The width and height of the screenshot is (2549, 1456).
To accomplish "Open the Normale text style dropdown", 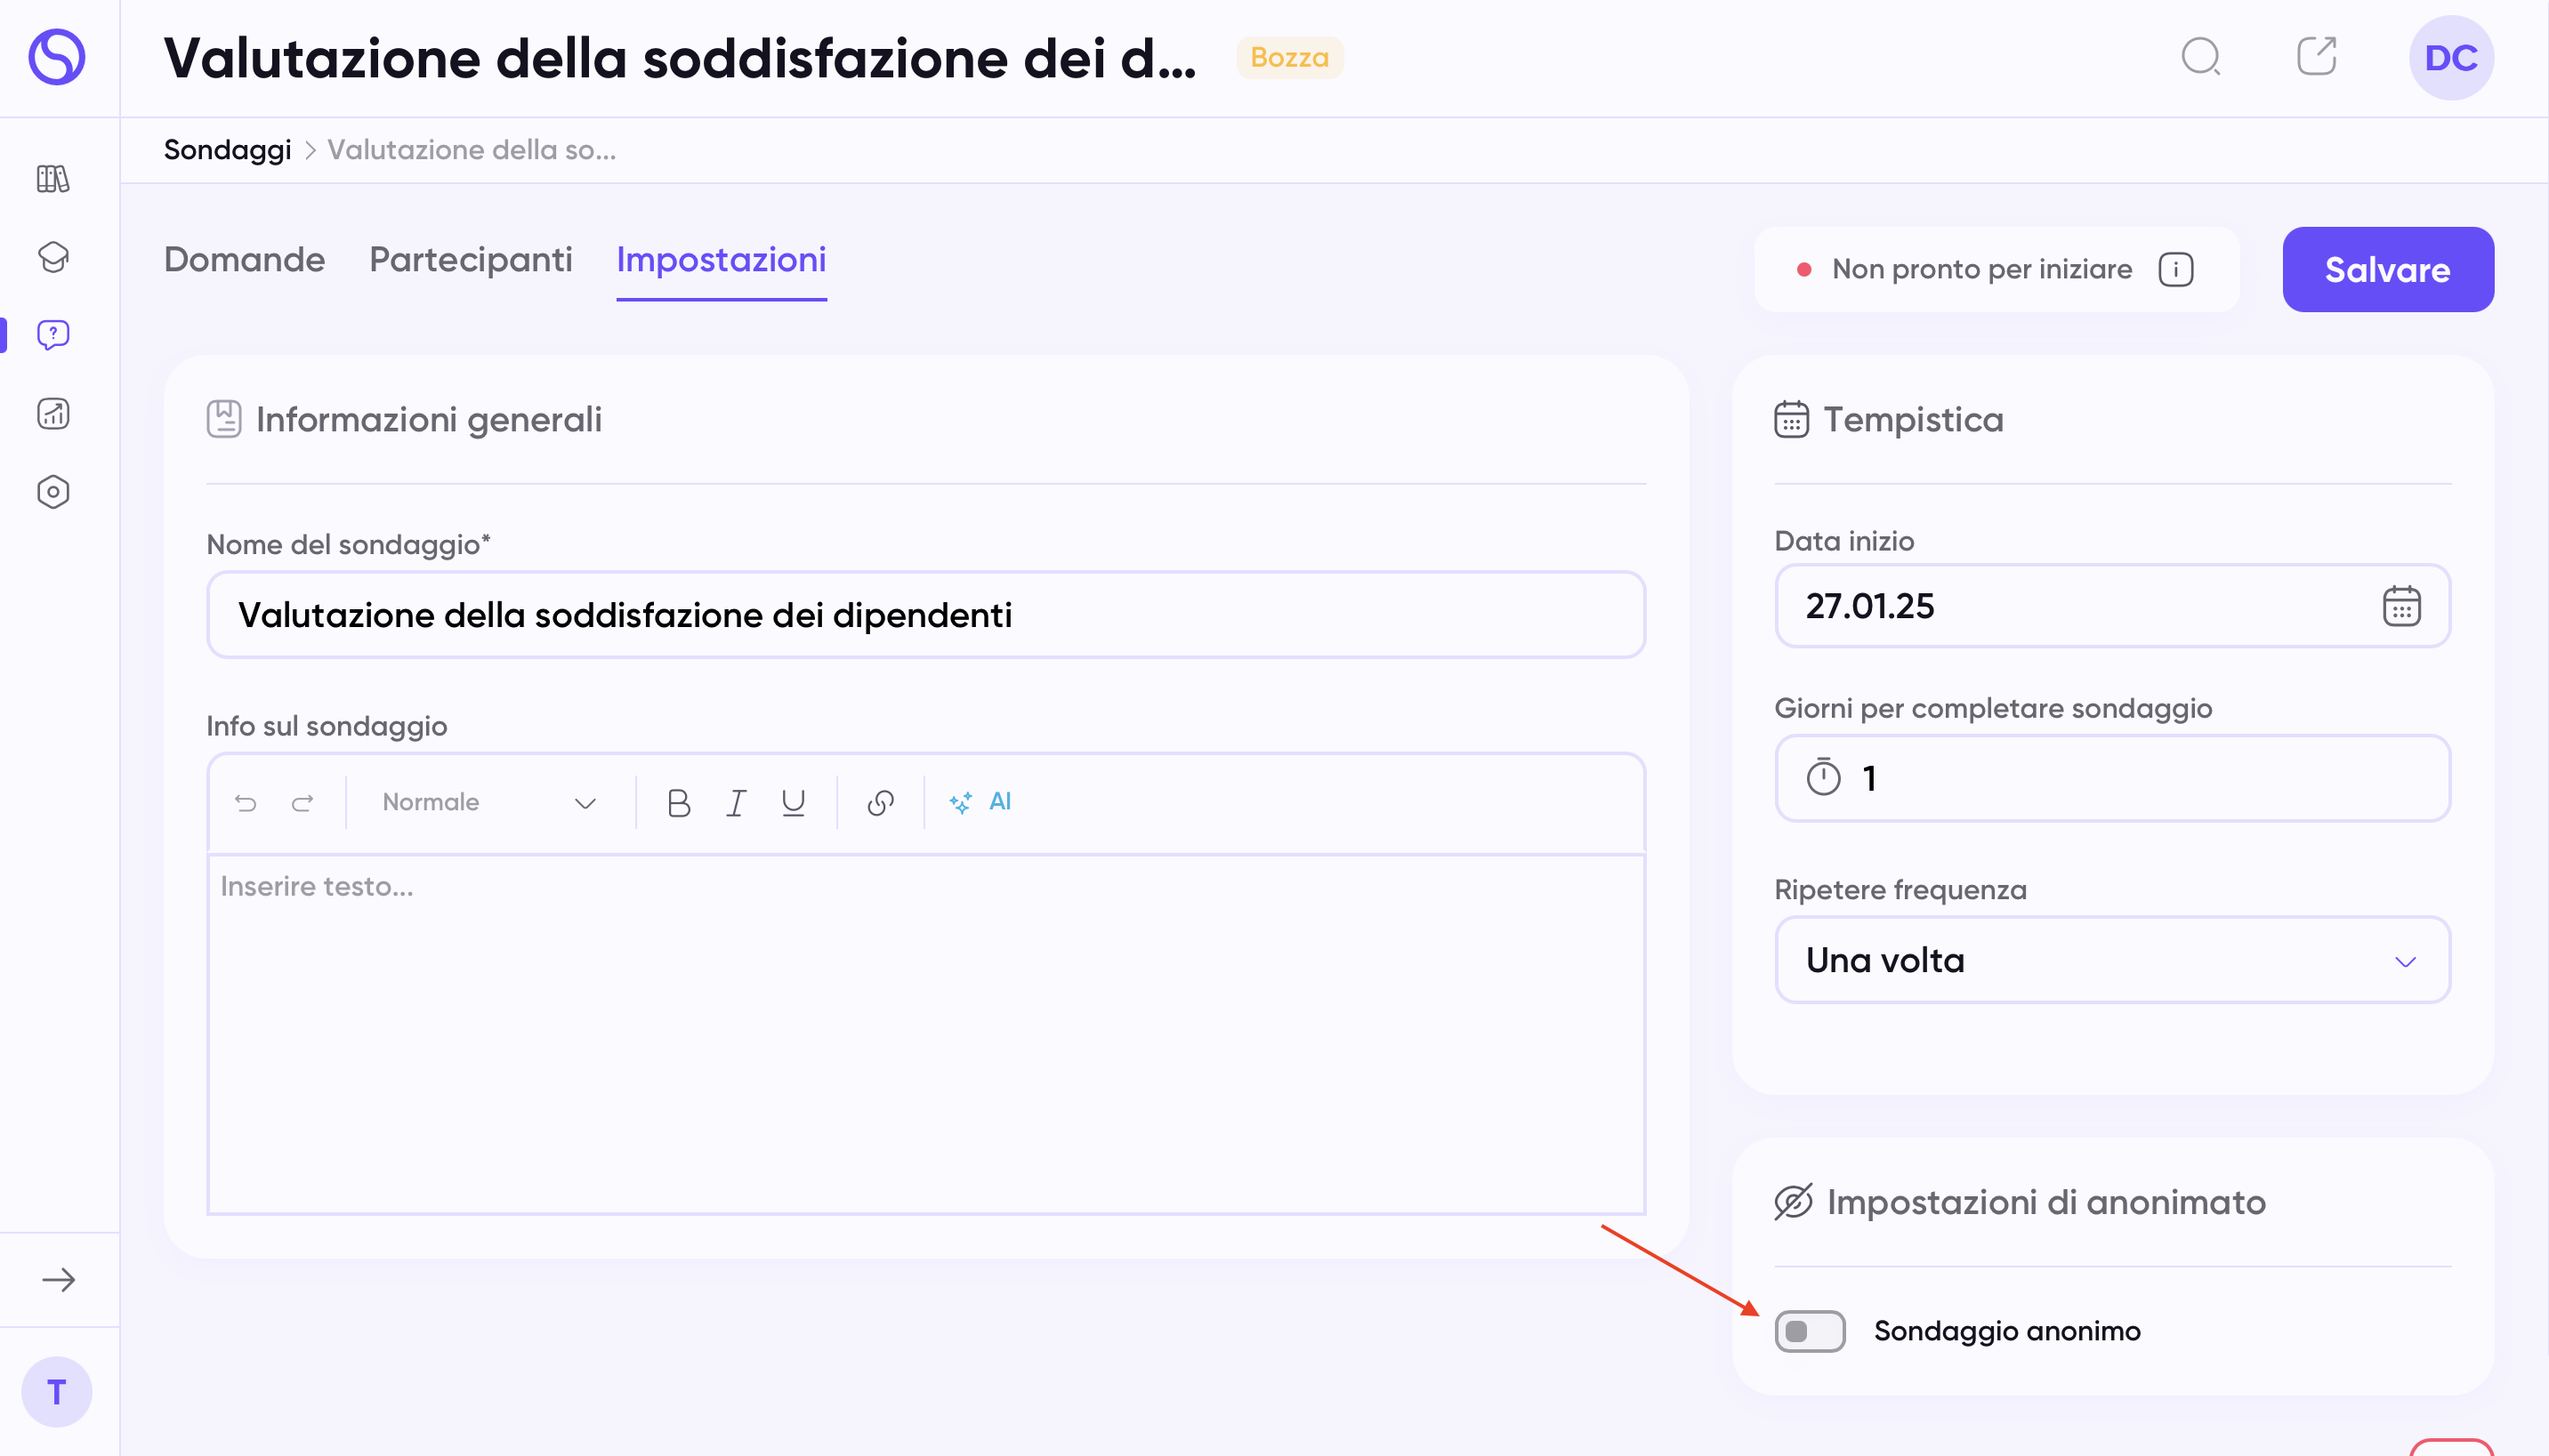I will tap(489, 802).
